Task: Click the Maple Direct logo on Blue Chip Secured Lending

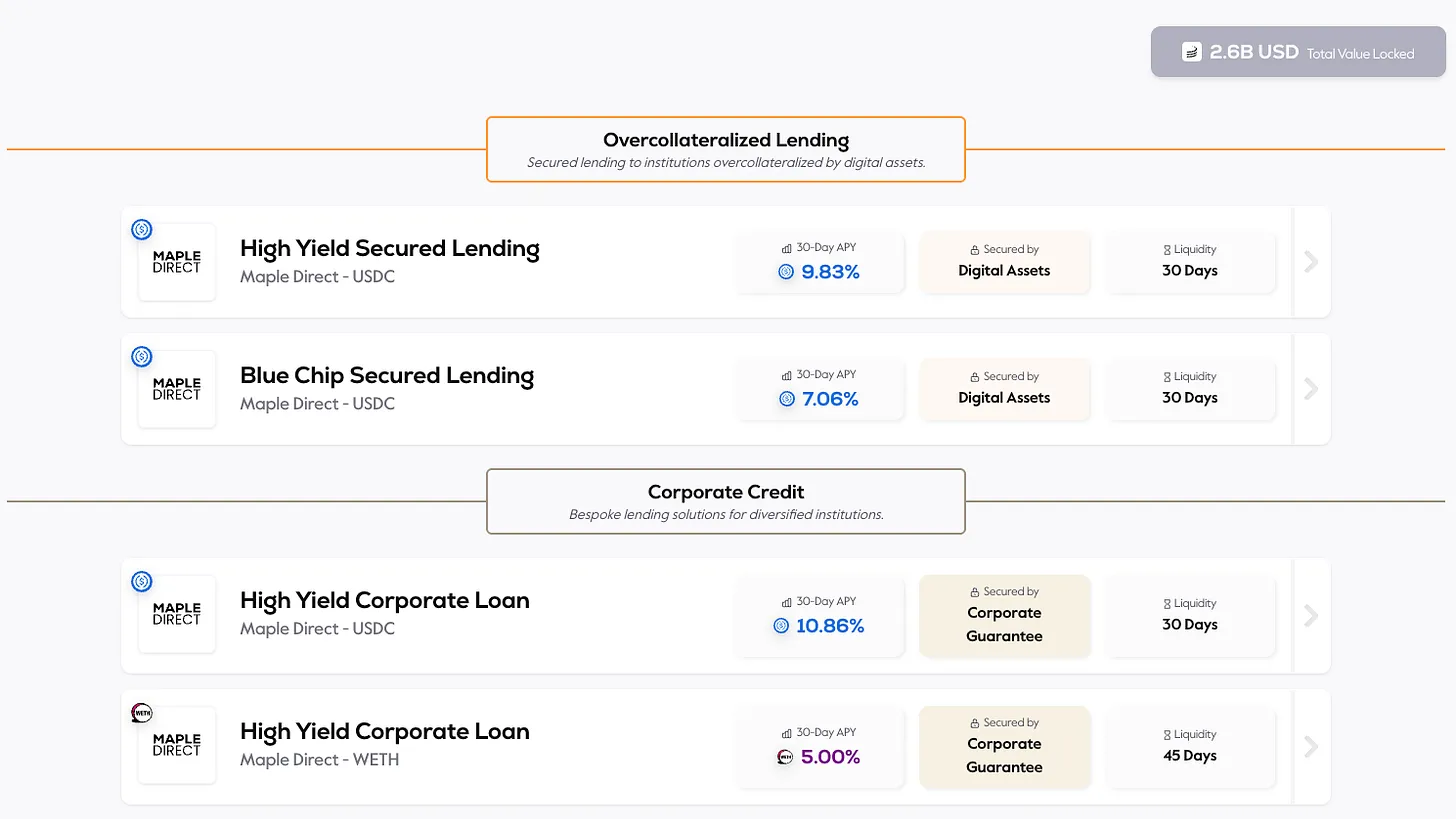Action: pos(176,388)
